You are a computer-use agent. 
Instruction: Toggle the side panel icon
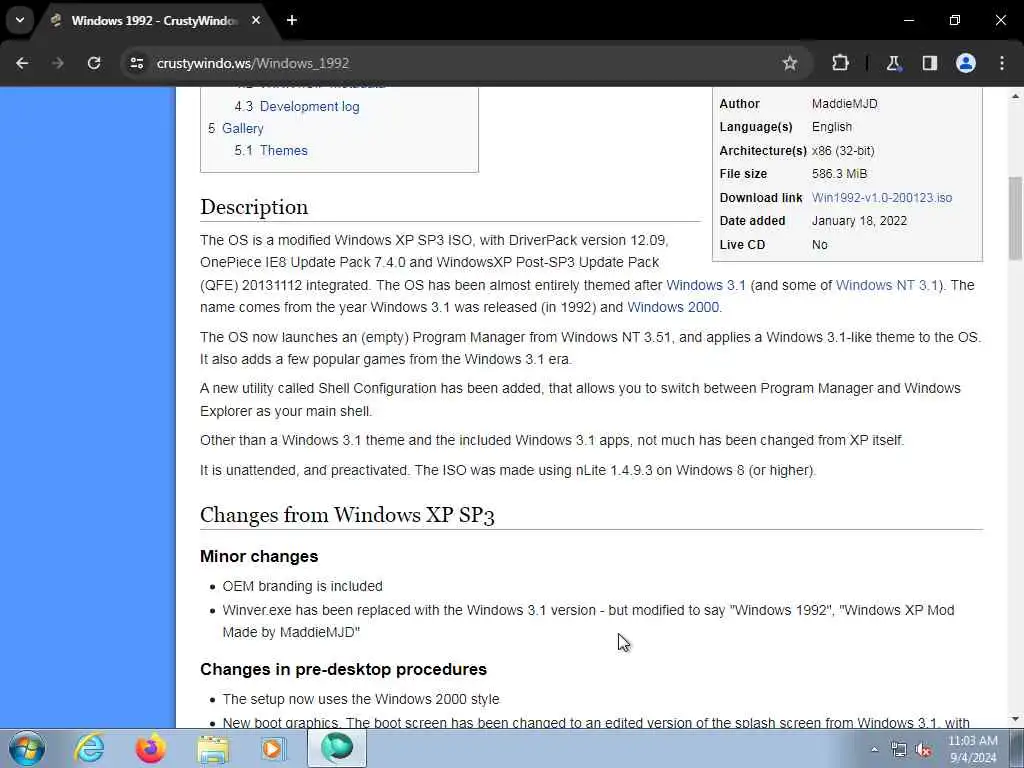coord(929,63)
